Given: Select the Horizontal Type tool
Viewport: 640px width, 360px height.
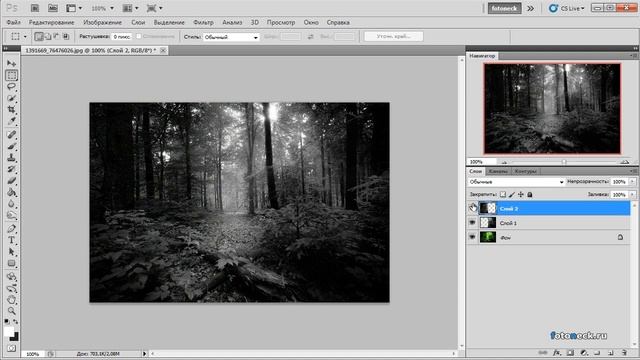Looking at the screenshot, I should pos(11,240).
